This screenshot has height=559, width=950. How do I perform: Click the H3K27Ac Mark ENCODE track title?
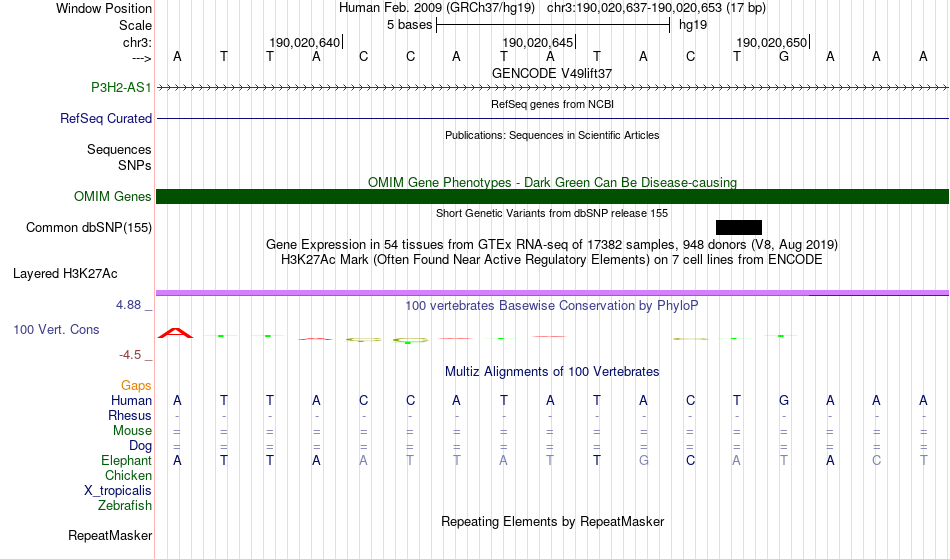pyautogui.click(x=552, y=260)
